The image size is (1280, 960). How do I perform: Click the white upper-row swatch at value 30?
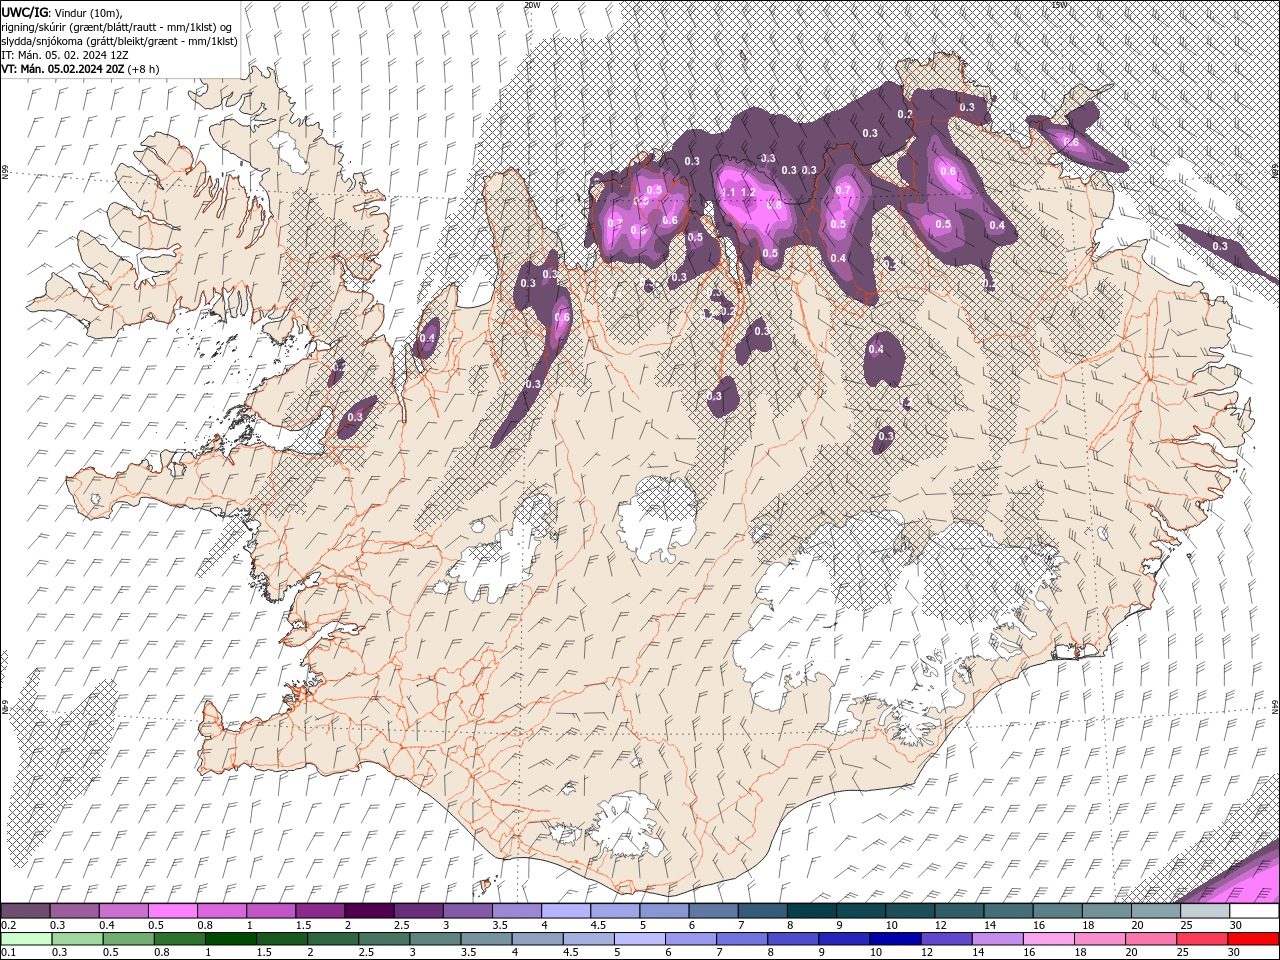point(1254,911)
